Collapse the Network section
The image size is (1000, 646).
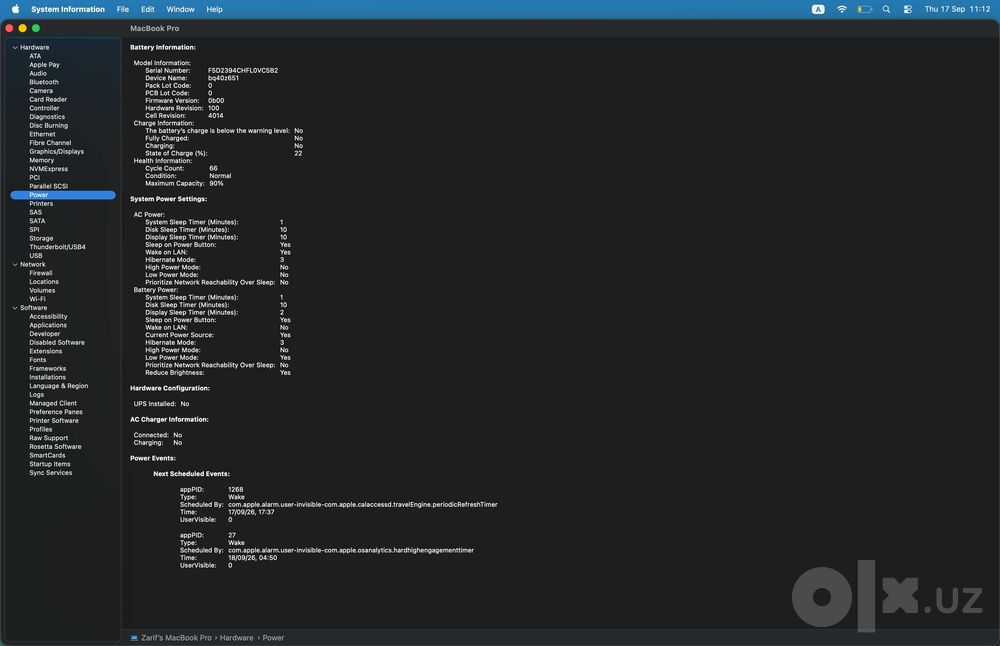[15, 264]
